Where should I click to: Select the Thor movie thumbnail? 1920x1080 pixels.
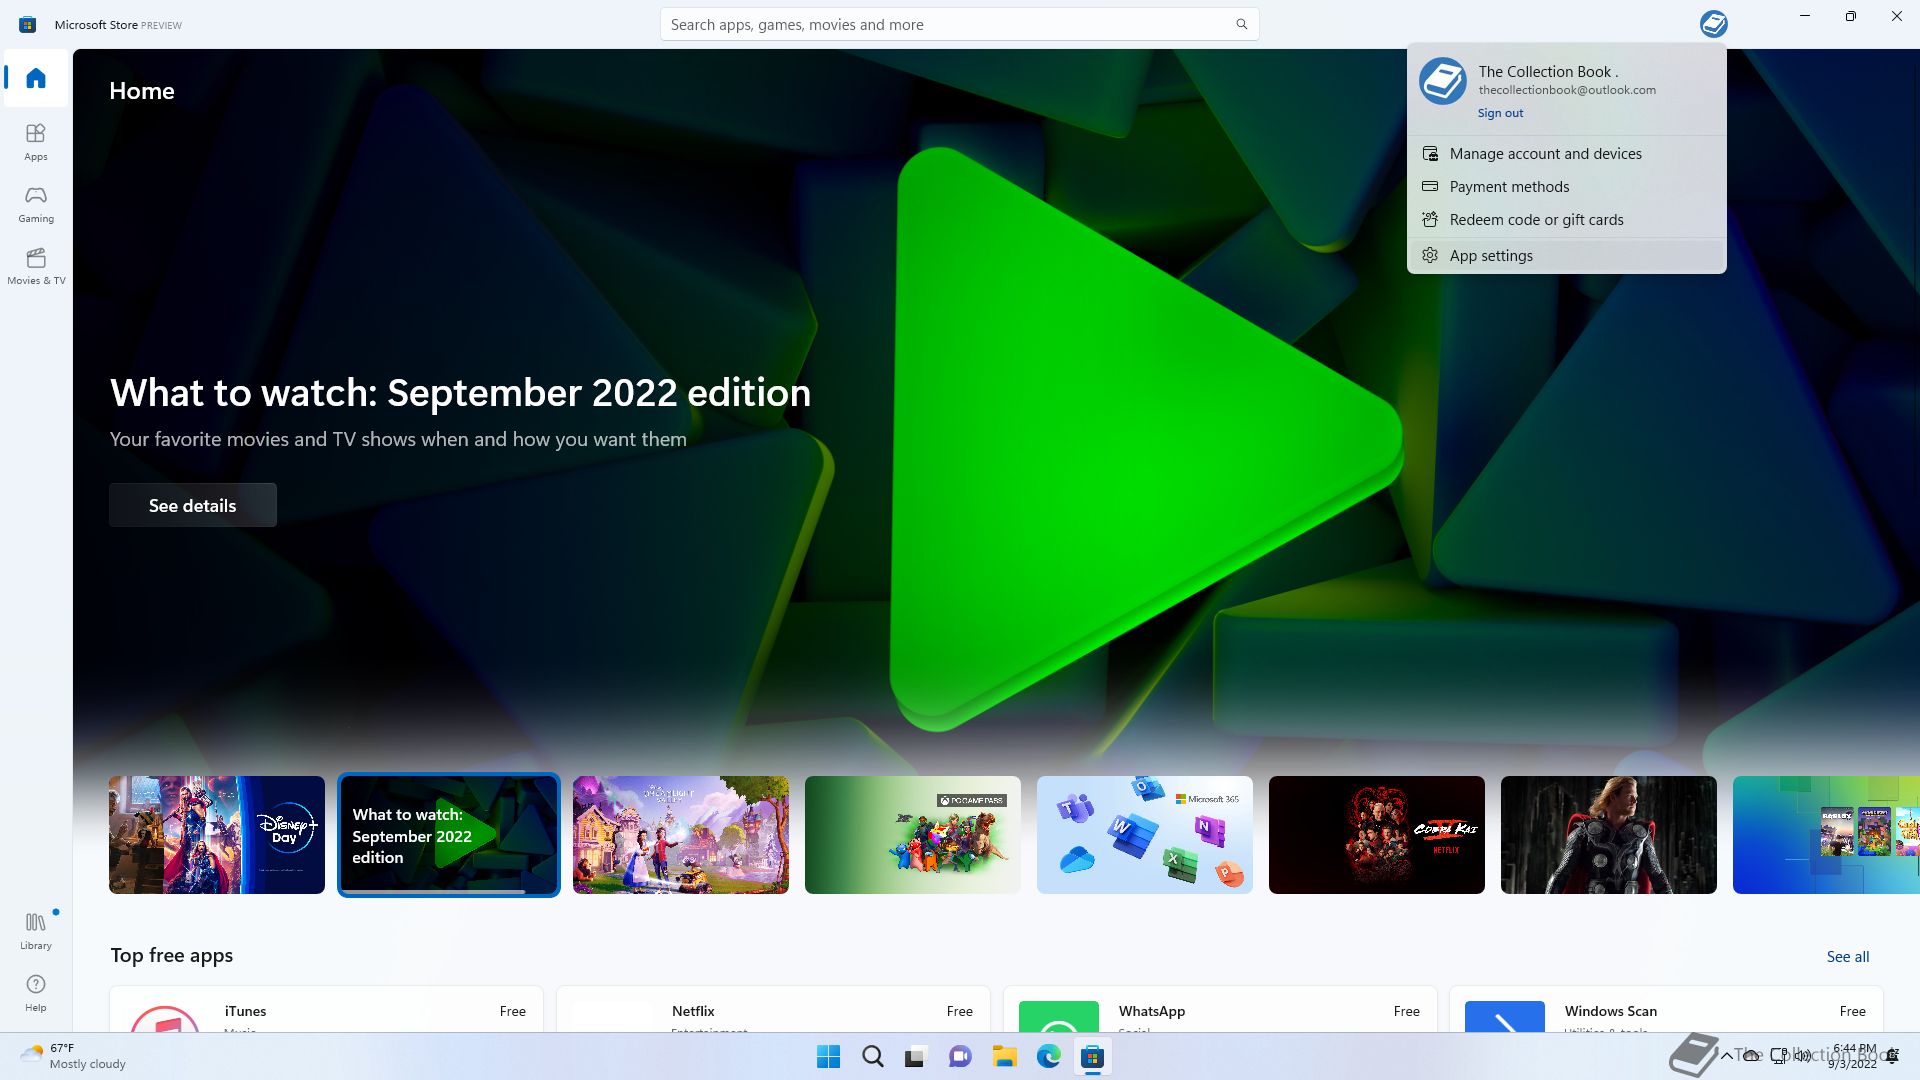click(1609, 835)
